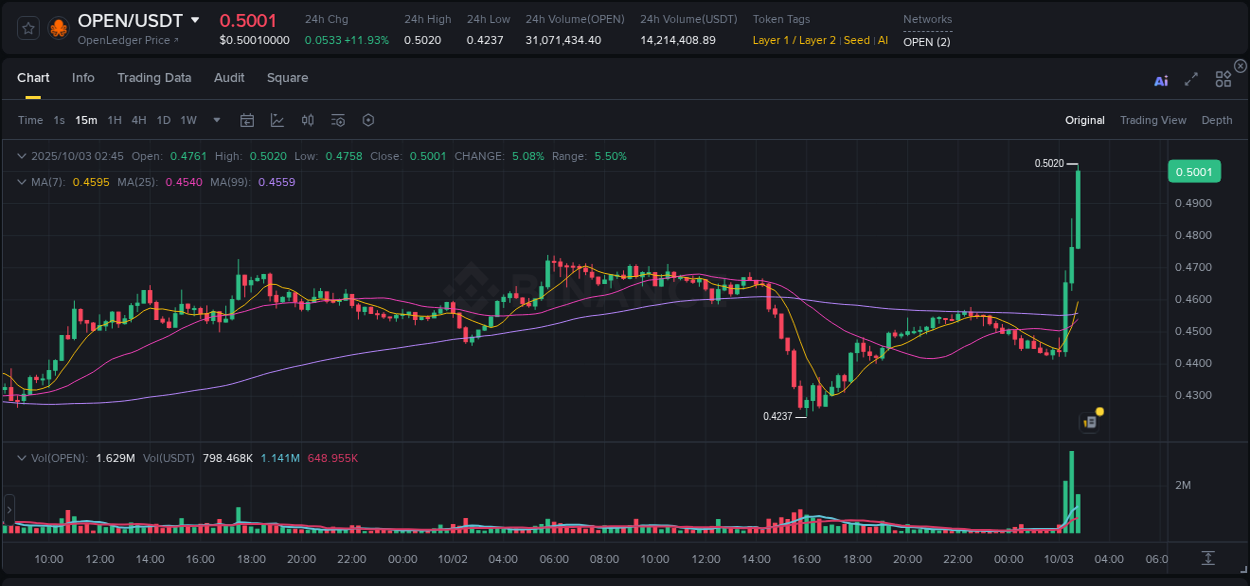Click the Seed token tag link
The width and height of the screenshot is (1250, 586).
tap(855, 41)
